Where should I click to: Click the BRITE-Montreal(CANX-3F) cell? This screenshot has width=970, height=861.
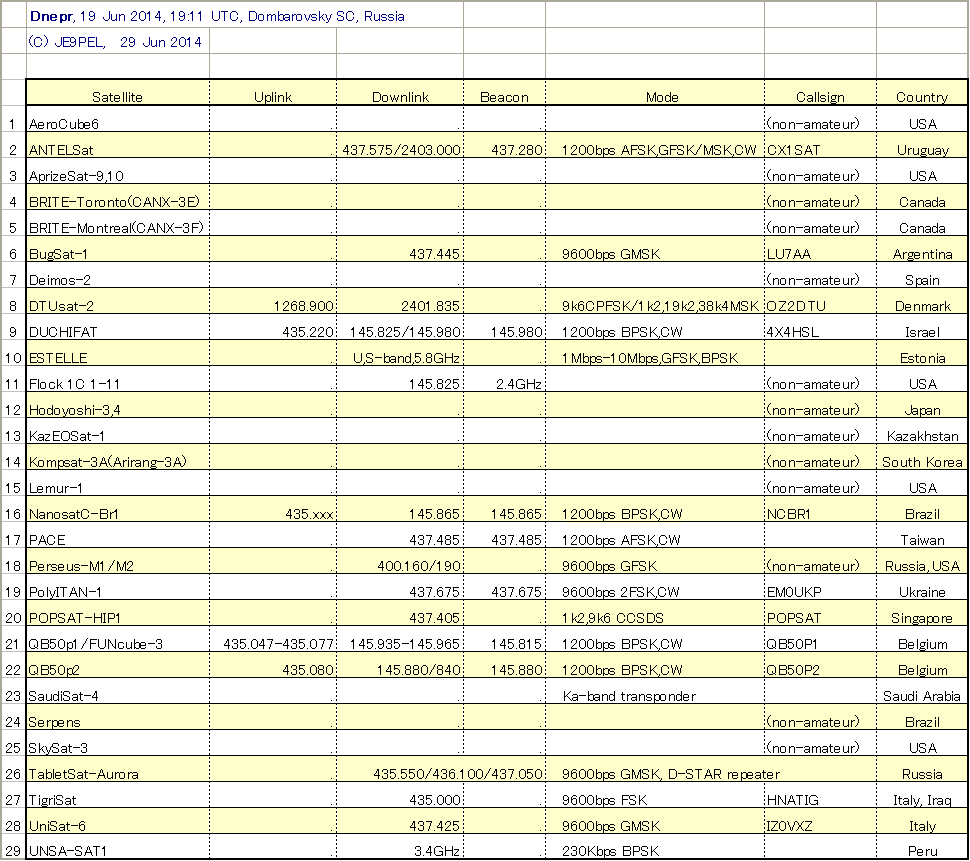[118, 223]
